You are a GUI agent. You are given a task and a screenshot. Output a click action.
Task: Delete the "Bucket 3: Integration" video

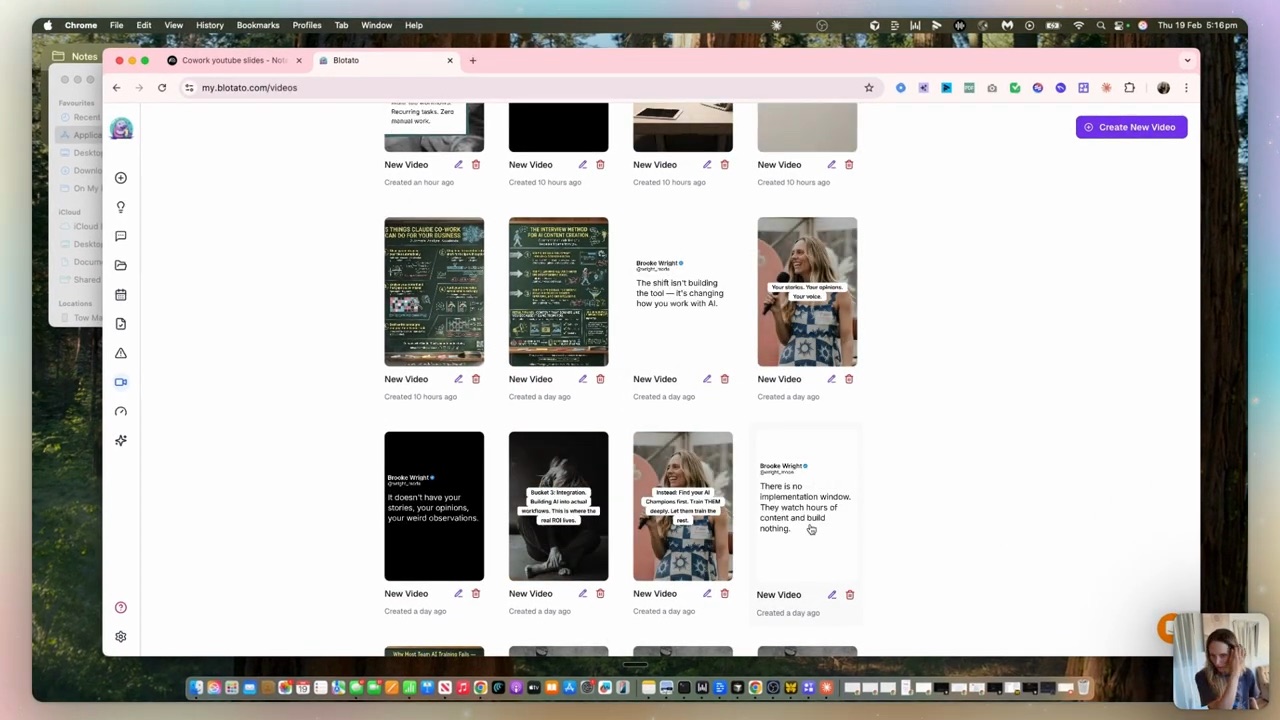(600, 594)
